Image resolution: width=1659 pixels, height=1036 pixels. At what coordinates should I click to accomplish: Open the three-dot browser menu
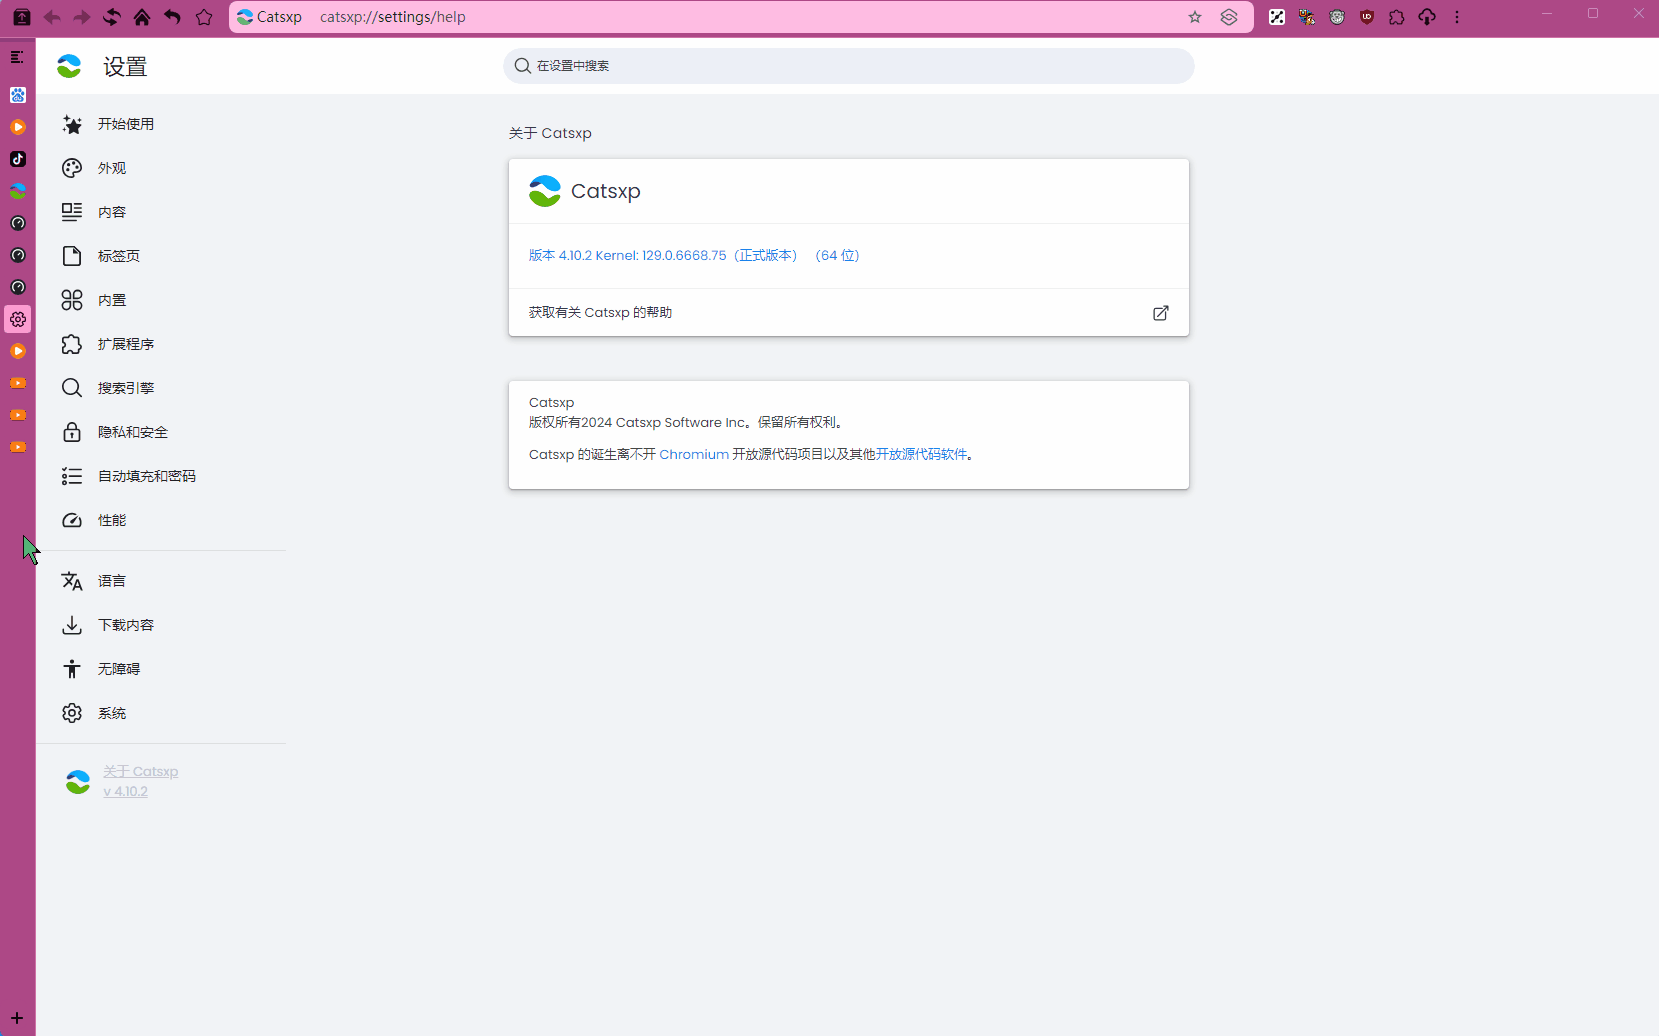pyautogui.click(x=1457, y=17)
